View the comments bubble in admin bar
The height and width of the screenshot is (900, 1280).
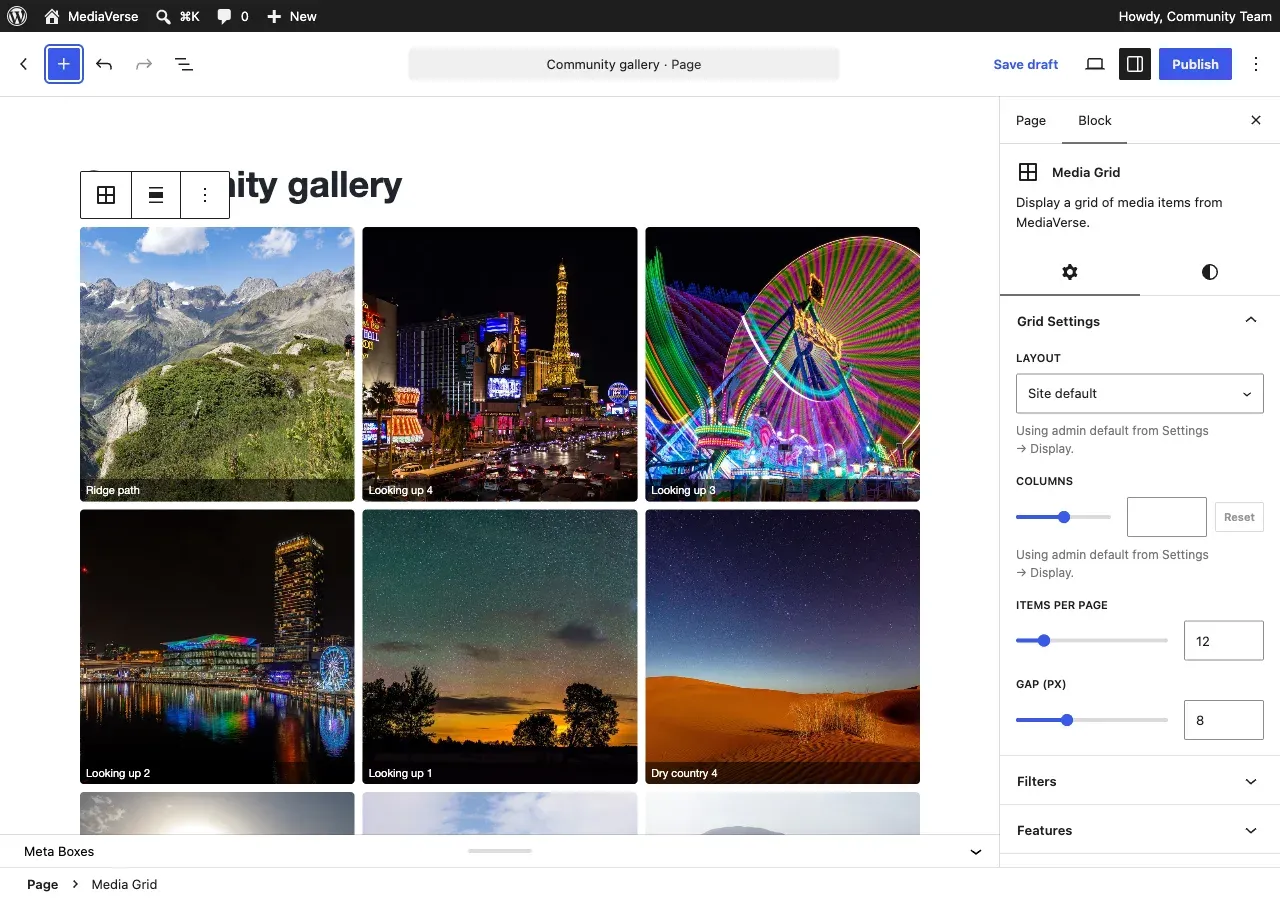(233, 16)
